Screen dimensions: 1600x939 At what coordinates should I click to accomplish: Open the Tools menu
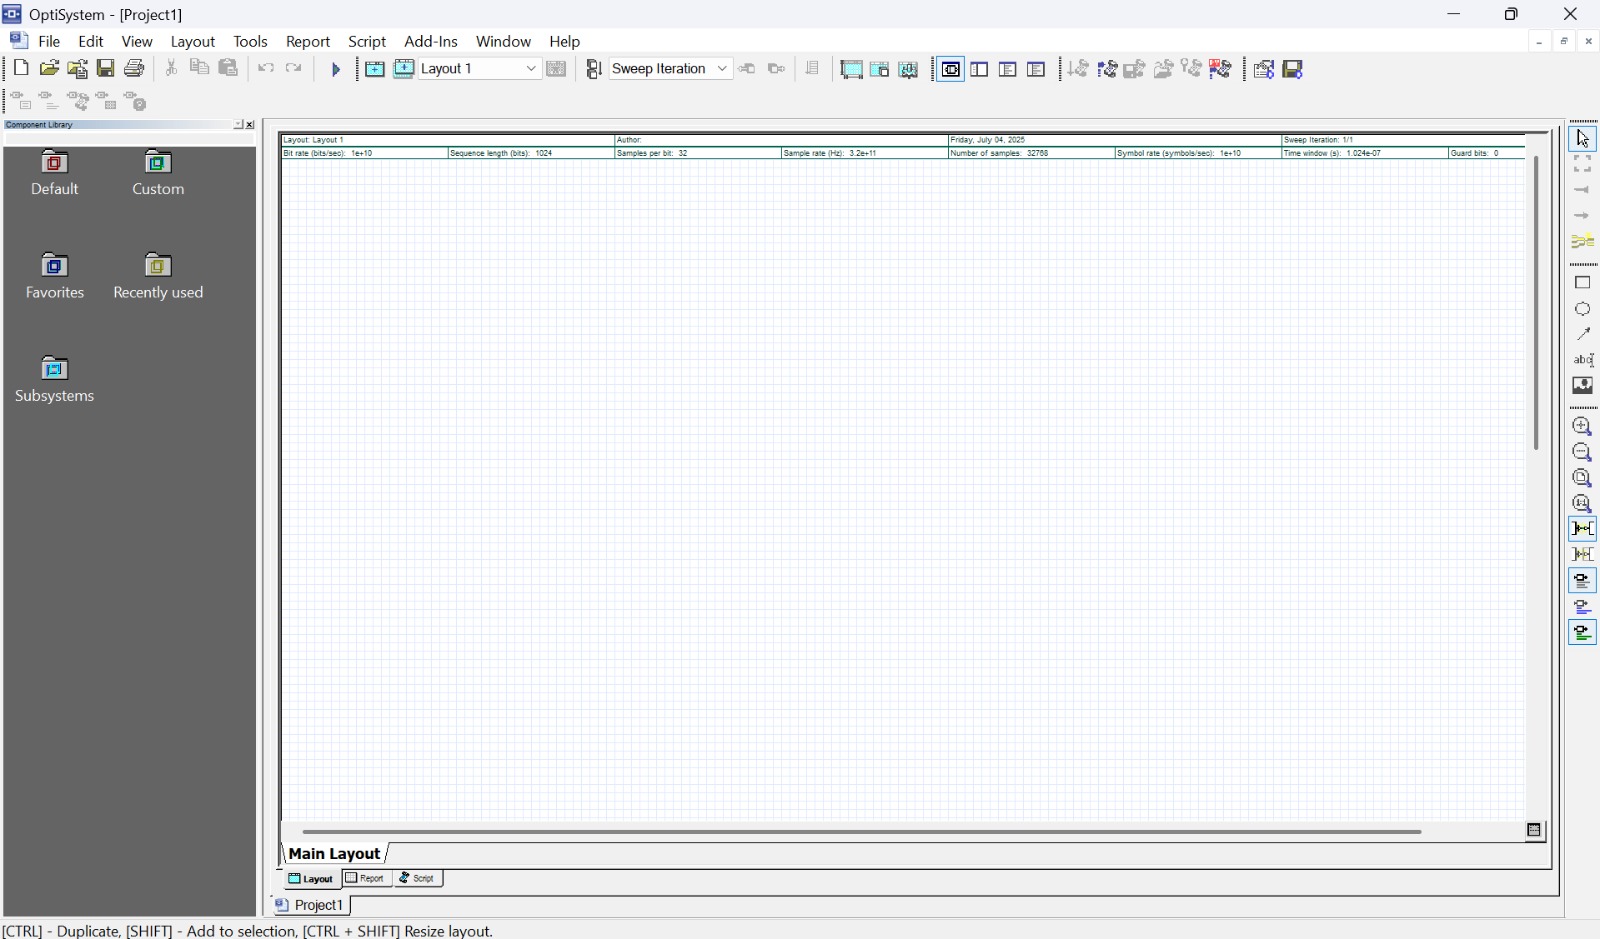pos(250,42)
